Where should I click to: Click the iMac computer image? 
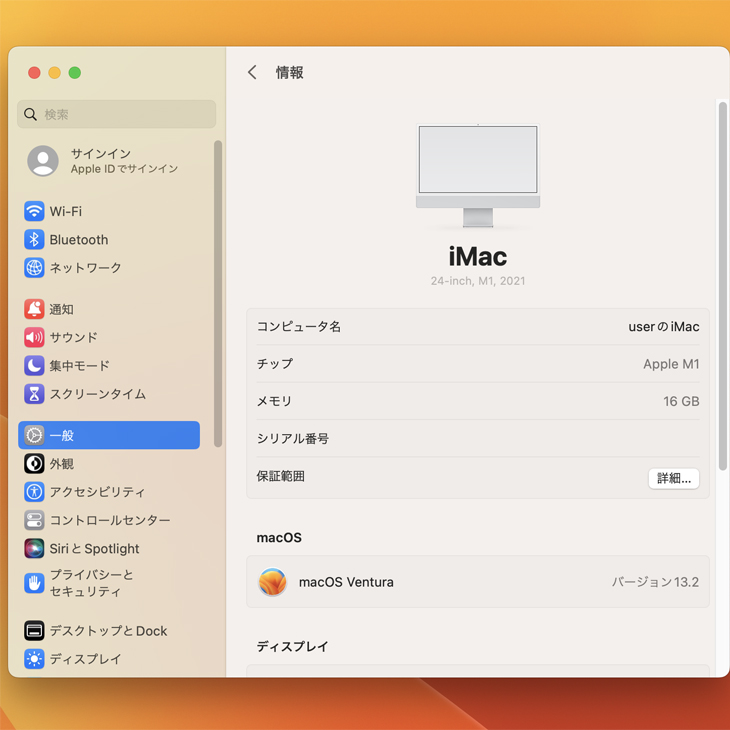(x=478, y=176)
